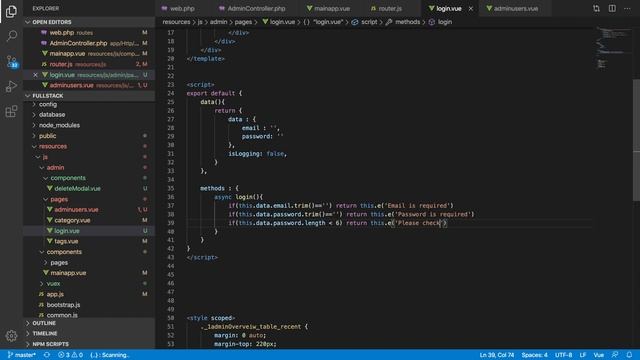640x360 pixels.
Task: Open the Explorer view icon
Action: (x=11, y=11)
